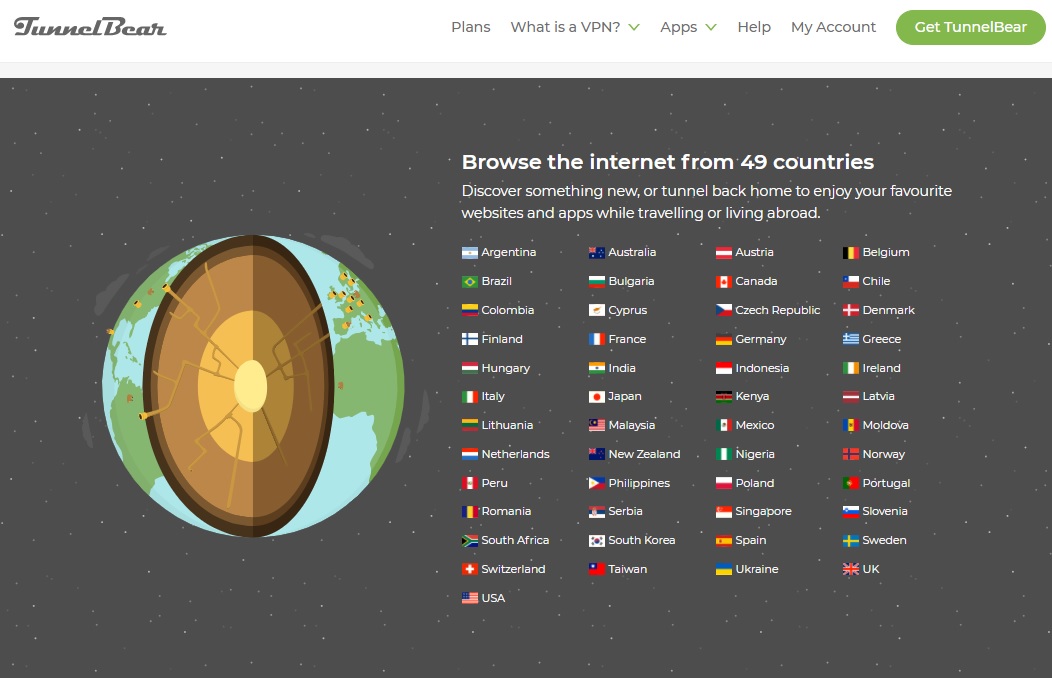Click the Austria flag icon
Screen dimensions: 1052x678
[x=724, y=253]
